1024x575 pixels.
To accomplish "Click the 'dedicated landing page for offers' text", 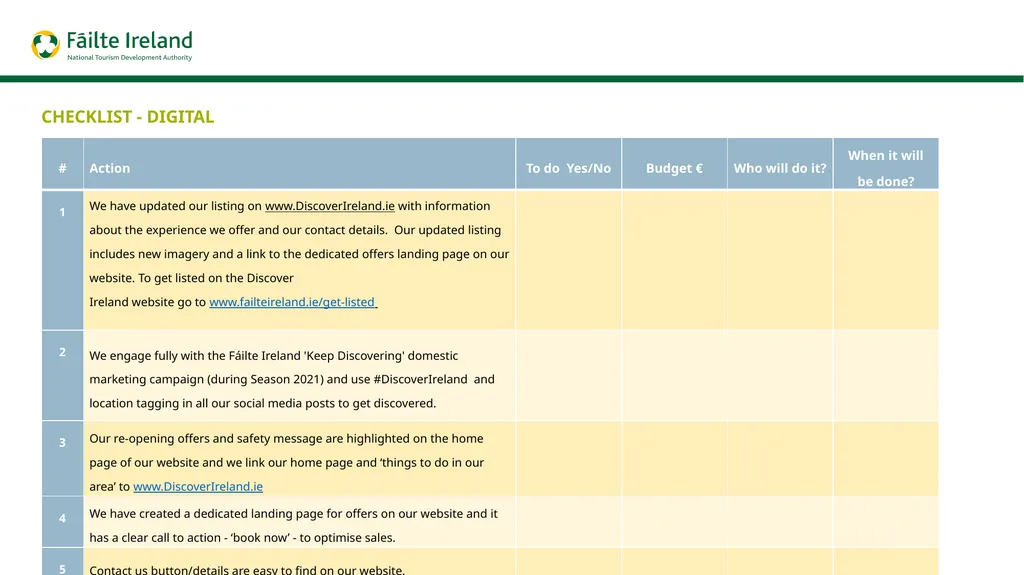I will [294, 525].
